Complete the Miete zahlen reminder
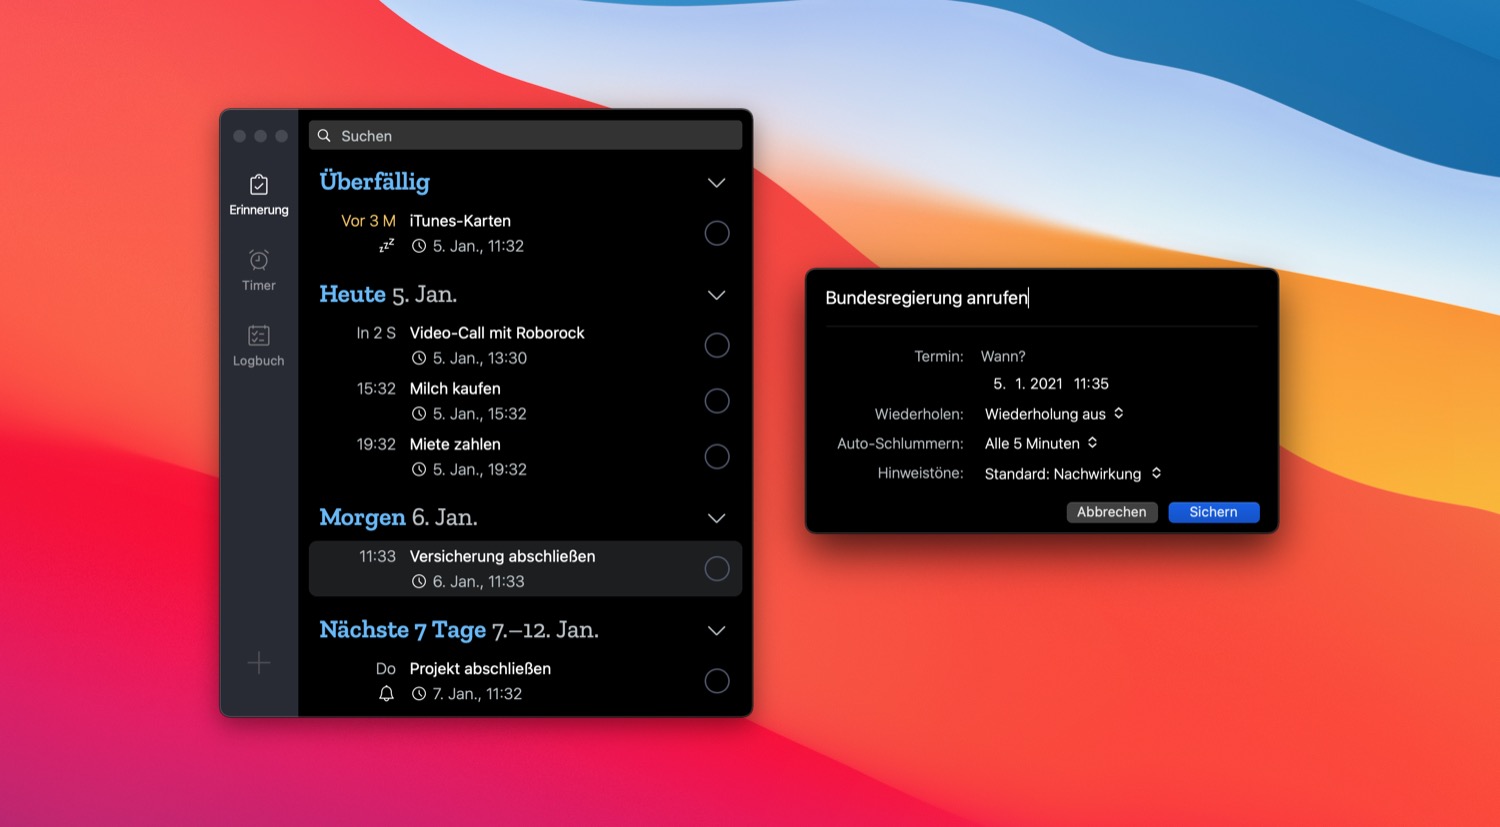 click(717, 457)
